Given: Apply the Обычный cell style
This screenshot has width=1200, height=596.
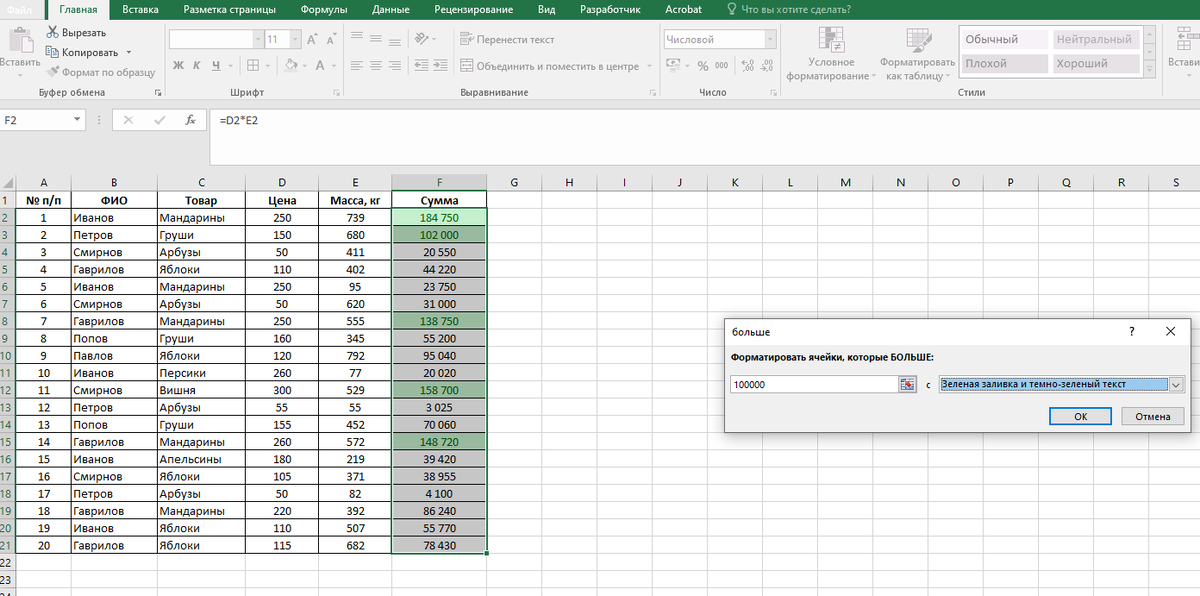Looking at the screenshot, I should click(x=1005, y=39).
